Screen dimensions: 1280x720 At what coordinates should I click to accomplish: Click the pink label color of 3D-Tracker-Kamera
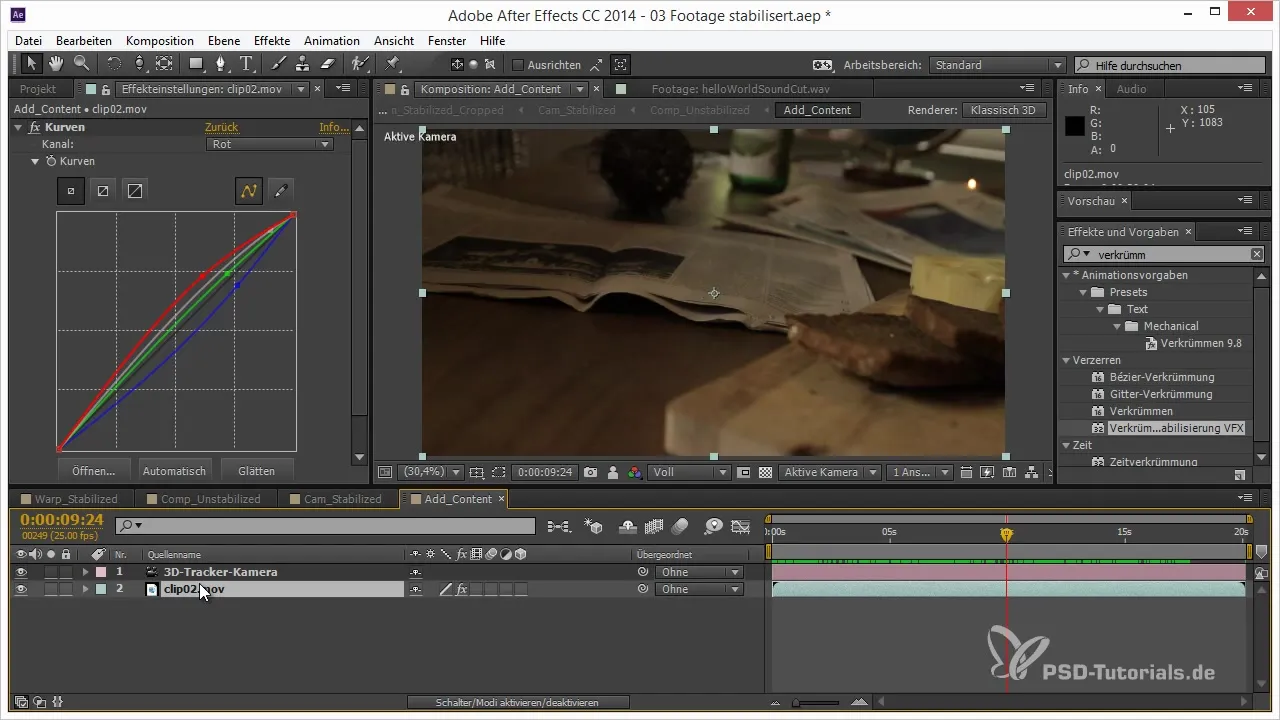[101, 572]
